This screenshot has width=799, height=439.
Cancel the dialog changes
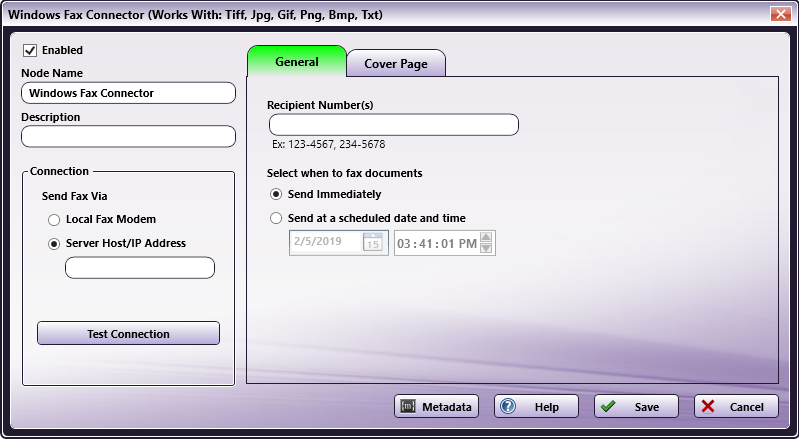tap(736, 406)
